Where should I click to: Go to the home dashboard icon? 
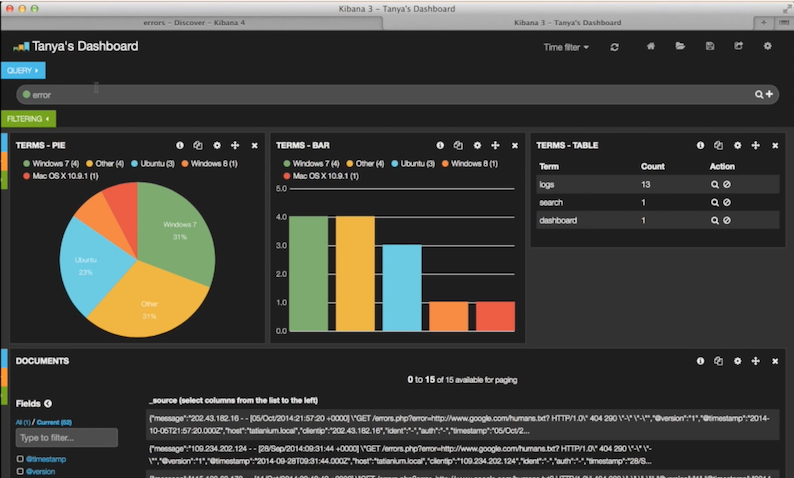[x=651, y=46]
